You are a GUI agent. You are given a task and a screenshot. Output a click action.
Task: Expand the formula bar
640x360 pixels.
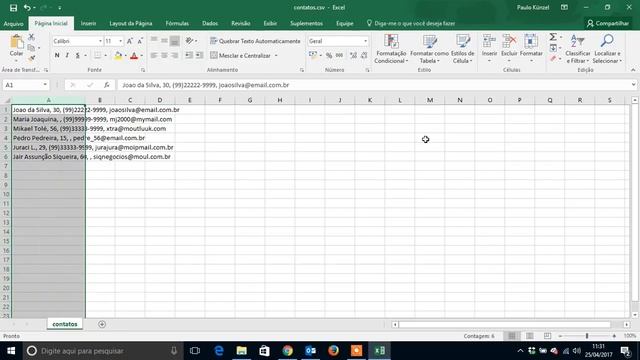click(633, 85)
